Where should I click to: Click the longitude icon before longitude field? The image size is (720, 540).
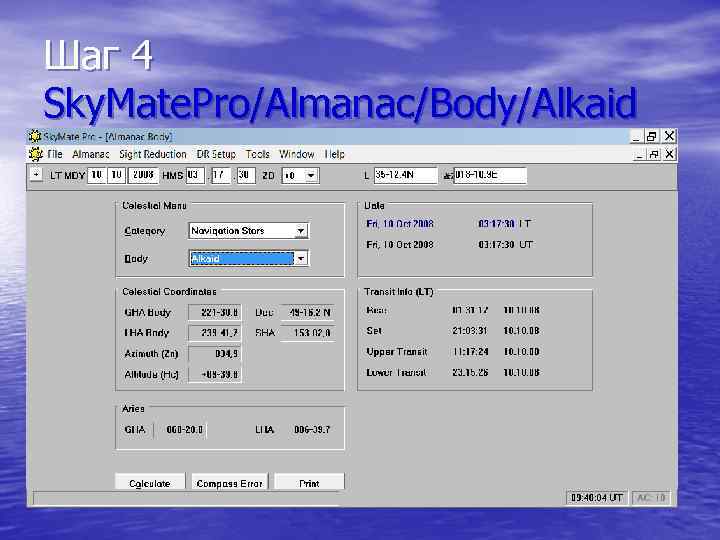pyautogui.click(x=448, y=175)
